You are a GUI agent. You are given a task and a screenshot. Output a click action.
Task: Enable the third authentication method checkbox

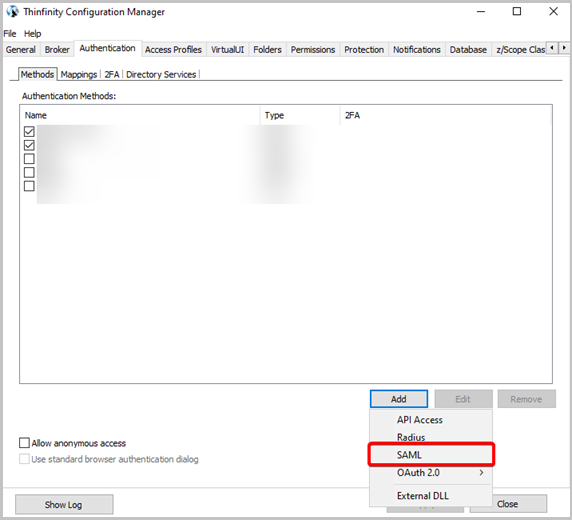tap(29, 159)
